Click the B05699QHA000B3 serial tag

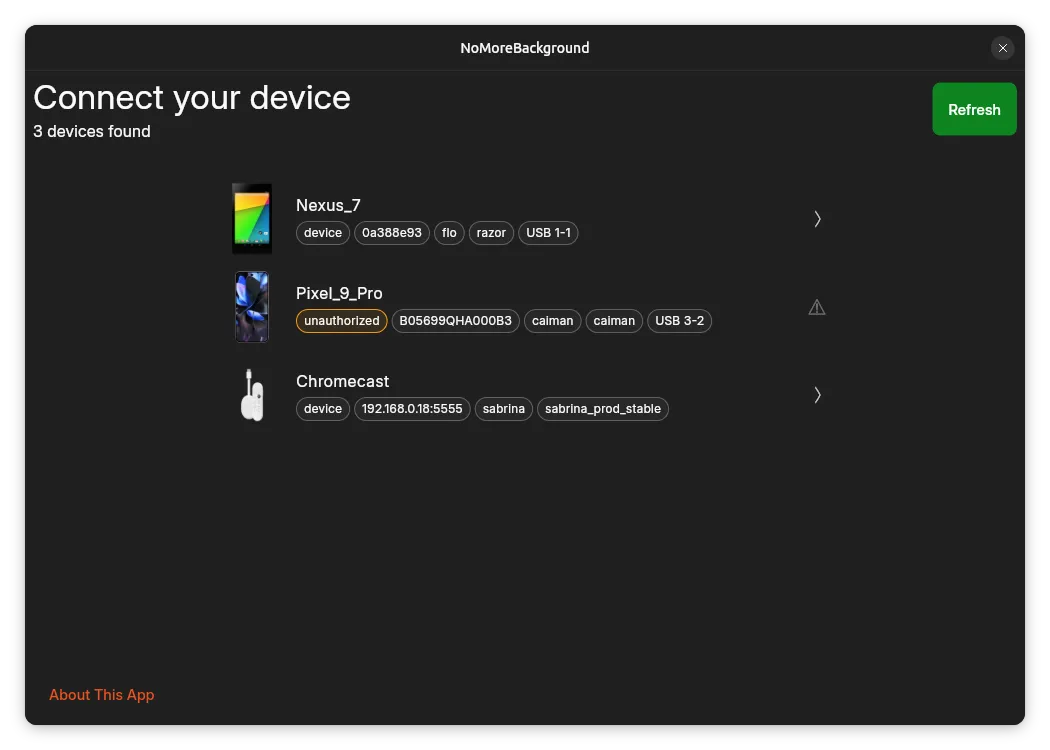click(455, 321)
